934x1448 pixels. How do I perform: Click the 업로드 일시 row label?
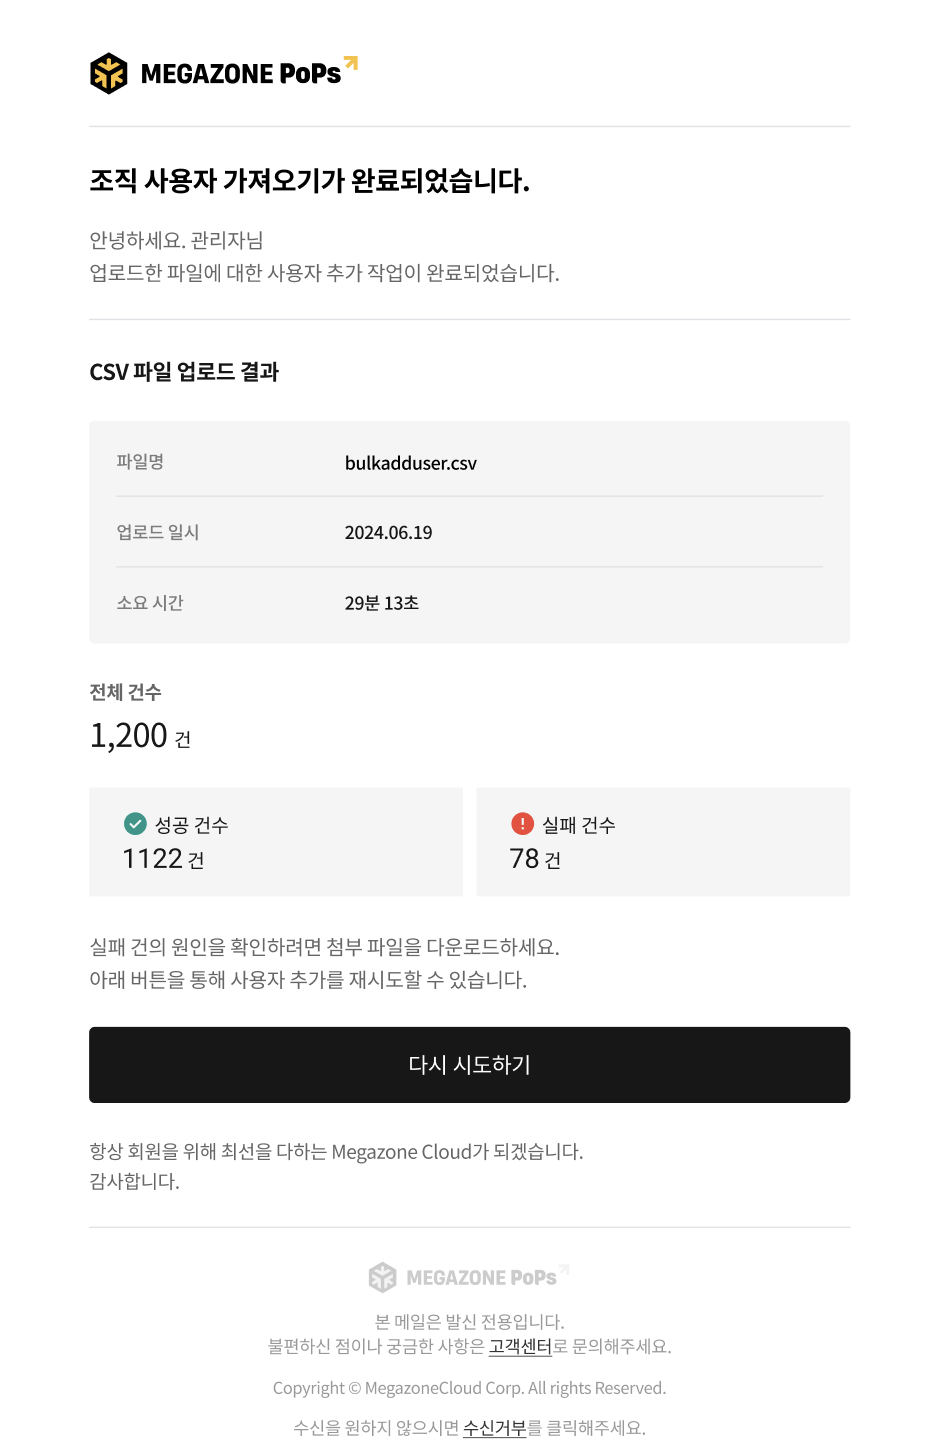[x=158, y=532]
